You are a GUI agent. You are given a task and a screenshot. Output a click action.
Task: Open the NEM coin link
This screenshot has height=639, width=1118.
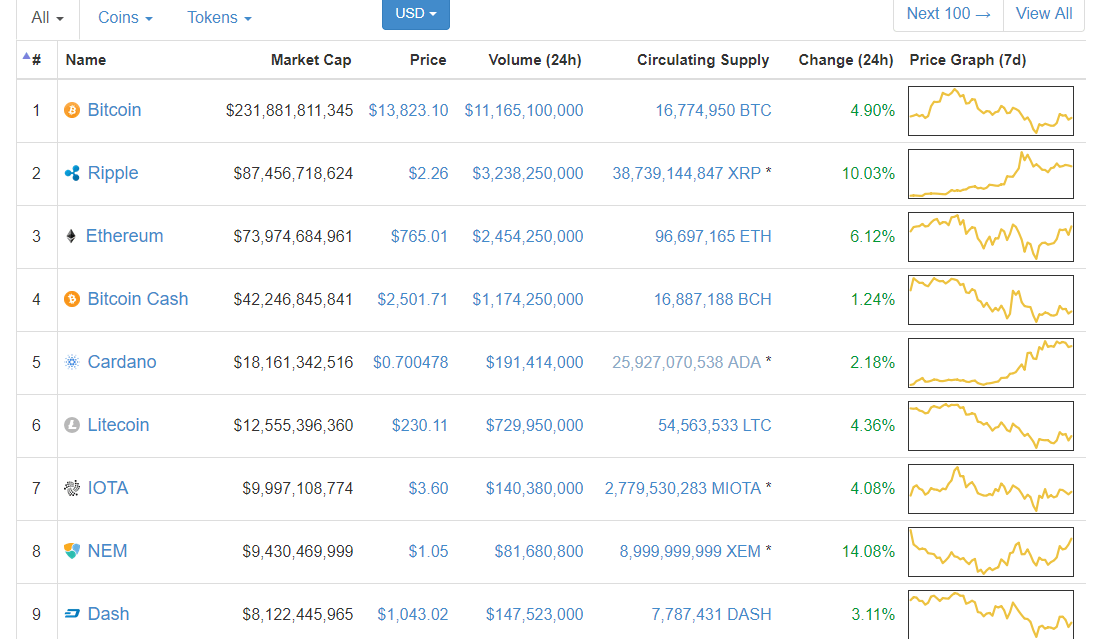point(107,551)
